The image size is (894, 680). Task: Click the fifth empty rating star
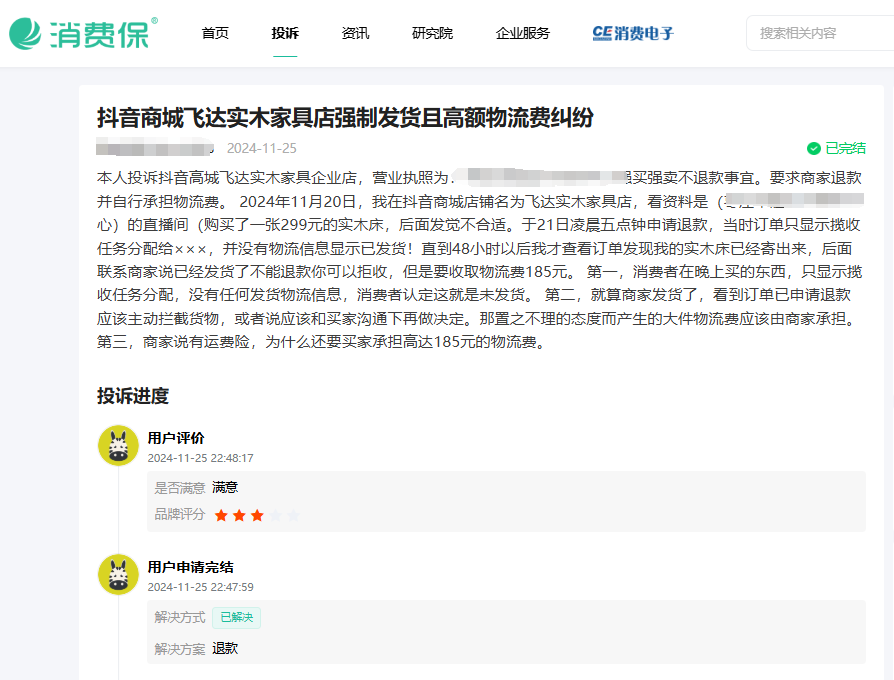coord(294,515)
